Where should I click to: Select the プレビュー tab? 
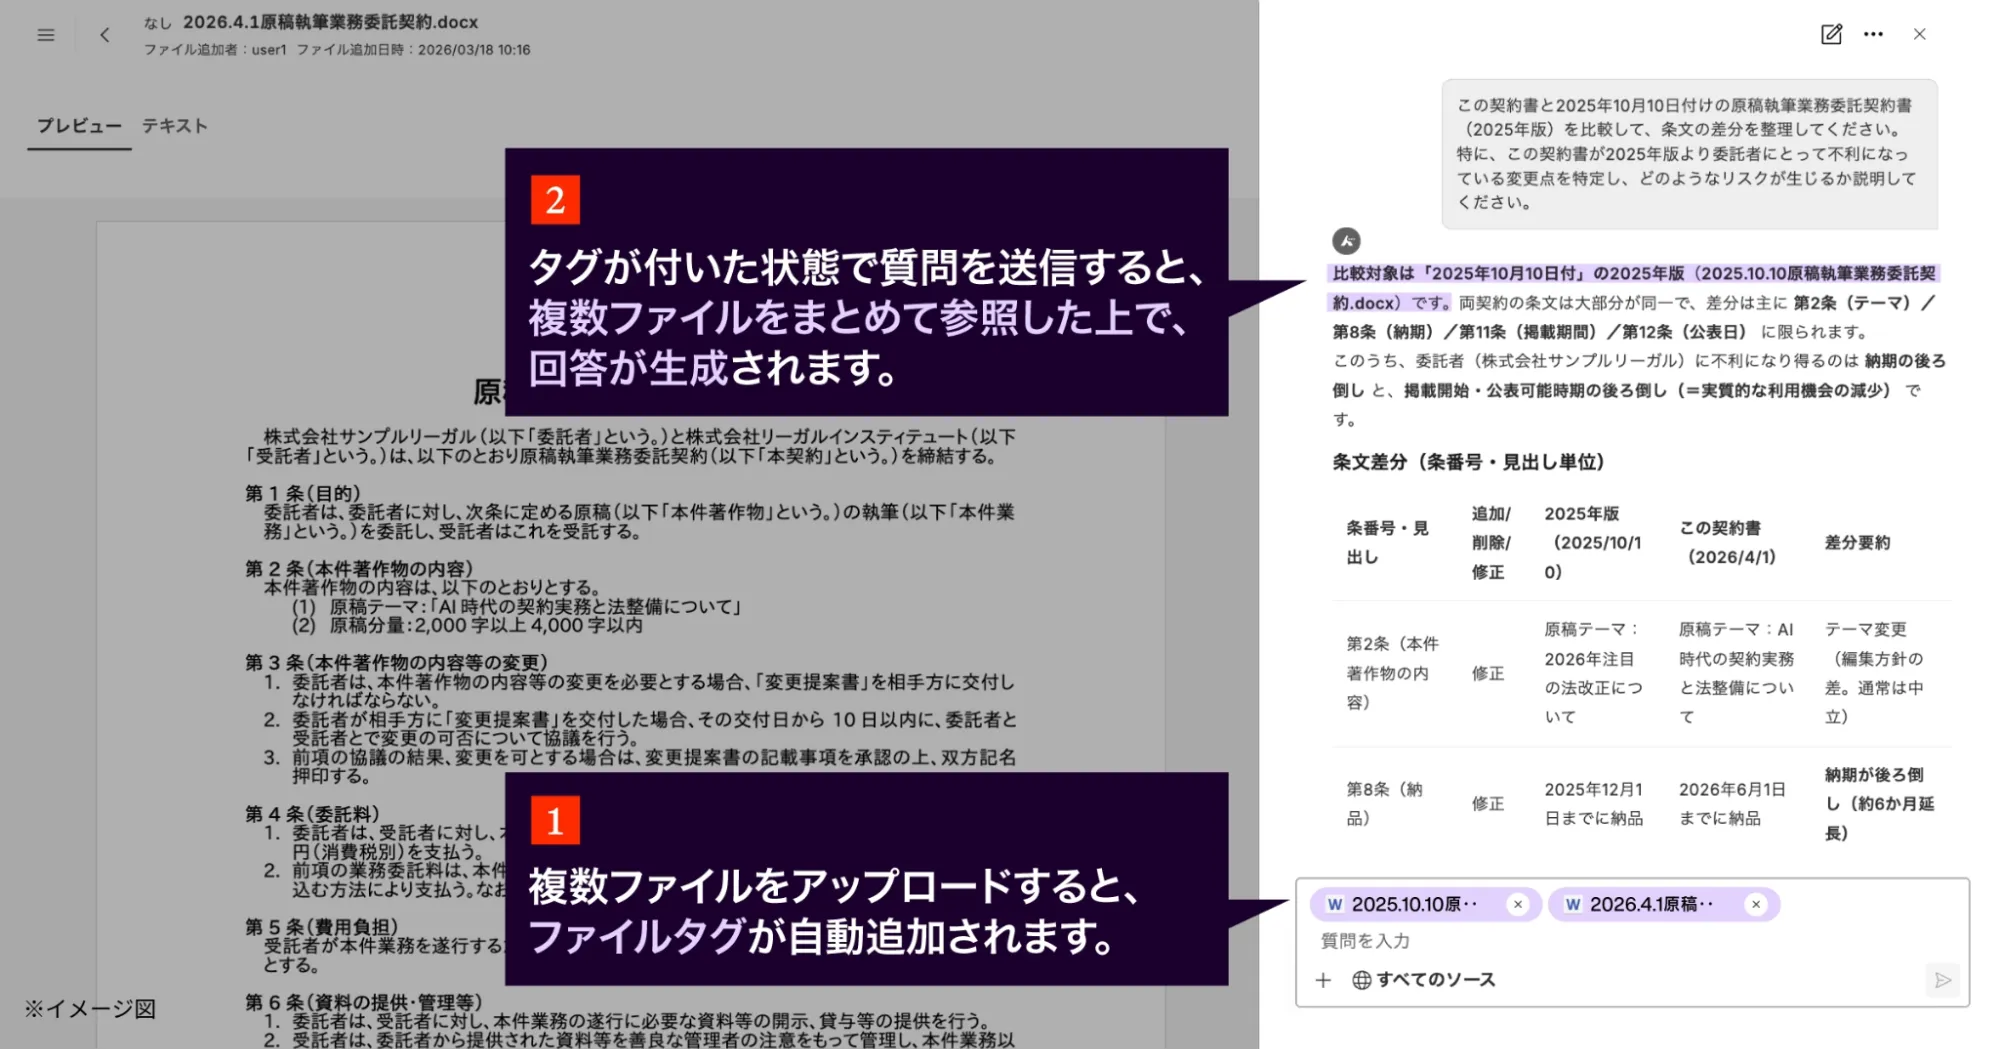click(79, 126)
